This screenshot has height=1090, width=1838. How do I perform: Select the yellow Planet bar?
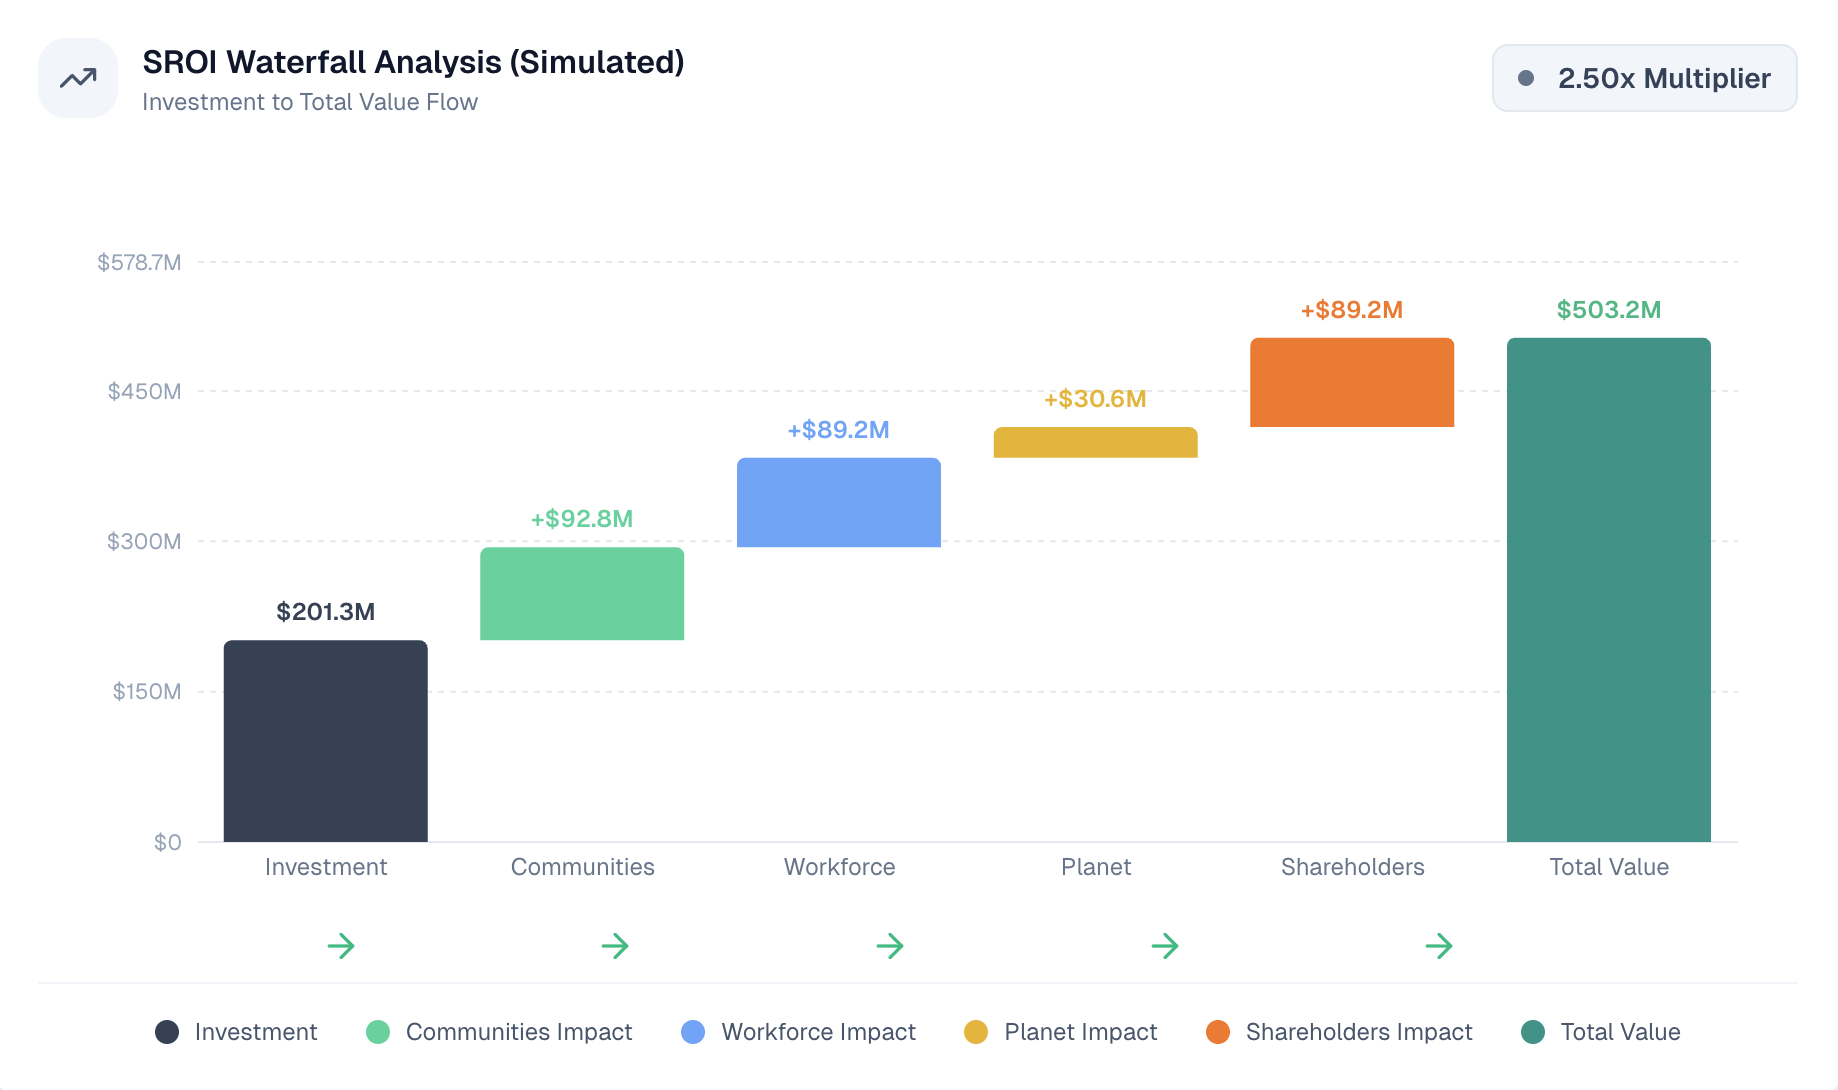click(x=1096, y=443)
